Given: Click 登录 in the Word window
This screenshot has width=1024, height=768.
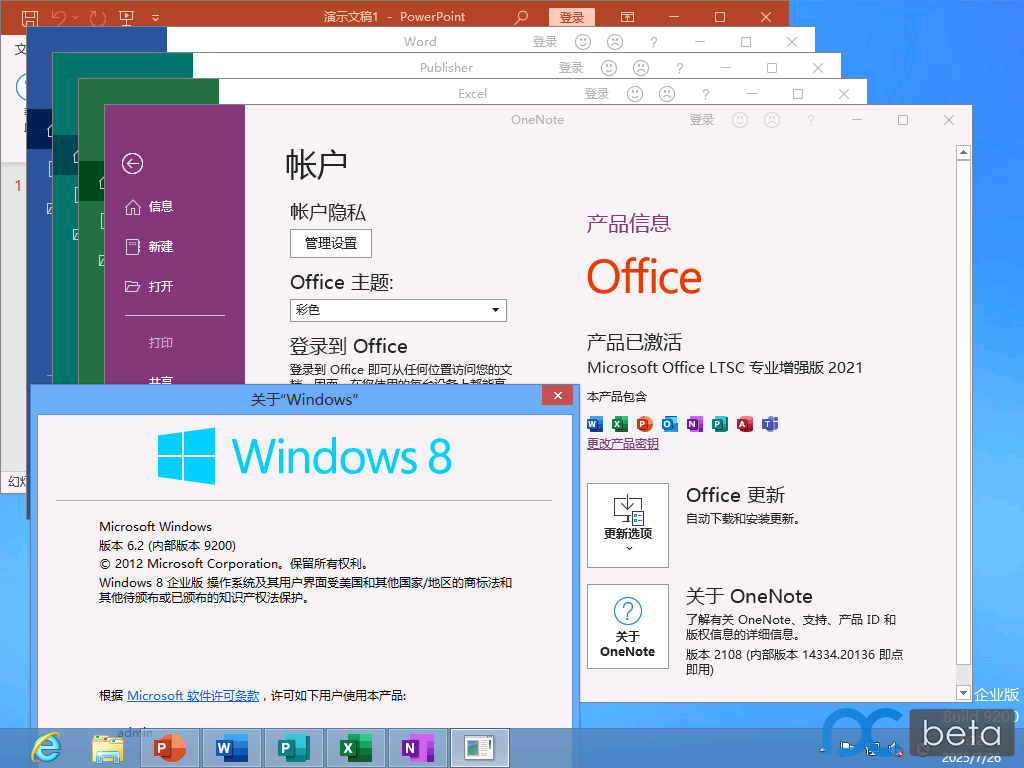Looking at the screenshot, I should coord(545,42).
